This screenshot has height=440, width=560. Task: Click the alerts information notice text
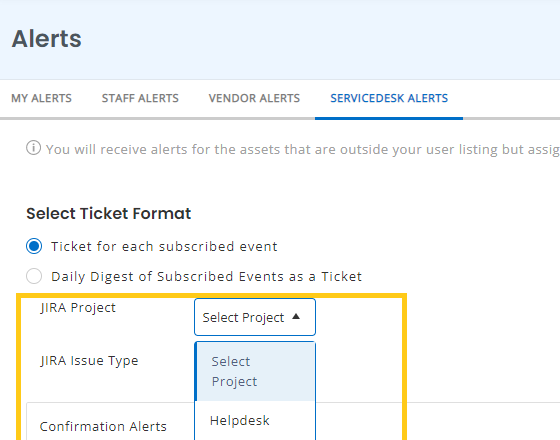tap(303, 149)
